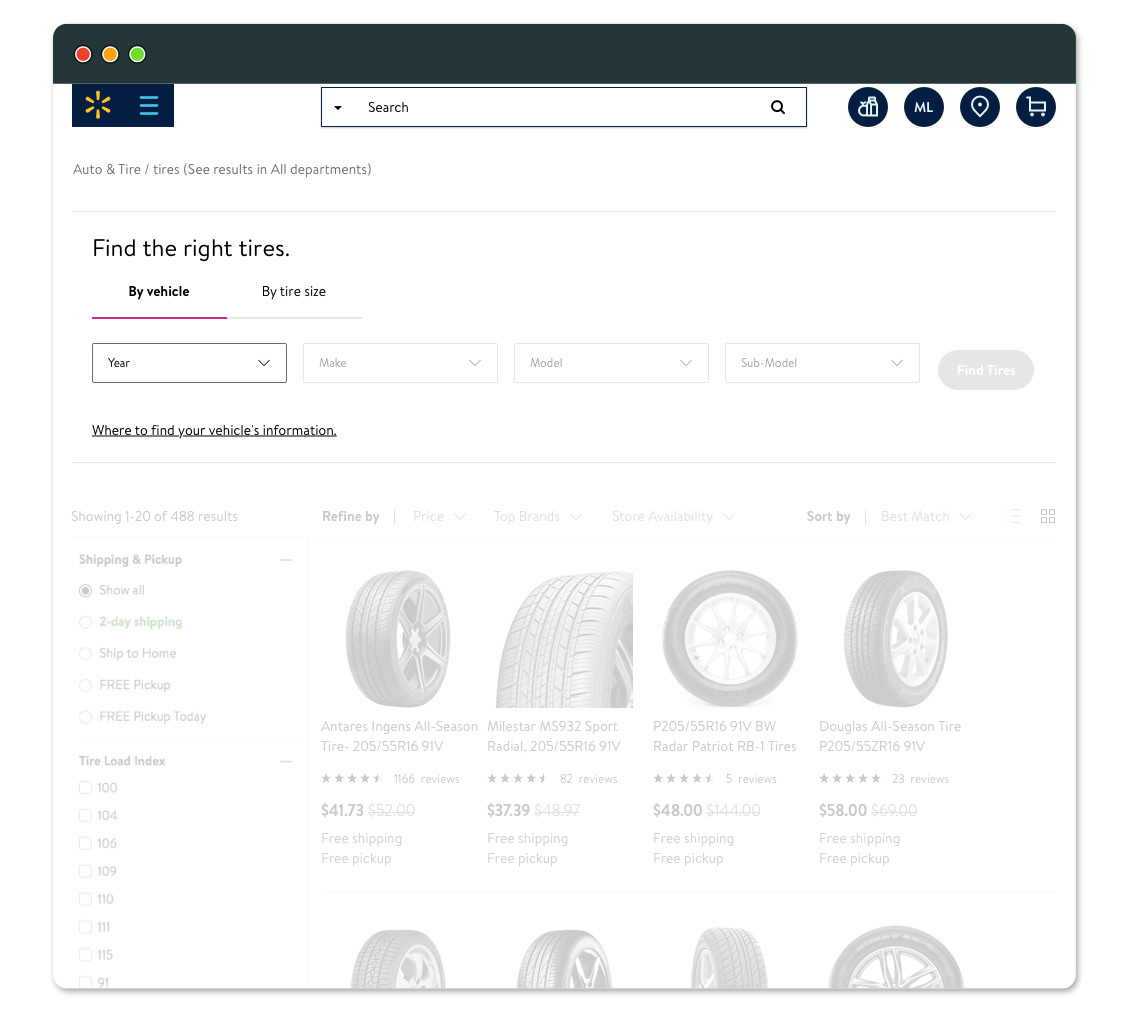Open the Make dropdown
This screenshot has width=1127, height=1019.
pos(400,363)
